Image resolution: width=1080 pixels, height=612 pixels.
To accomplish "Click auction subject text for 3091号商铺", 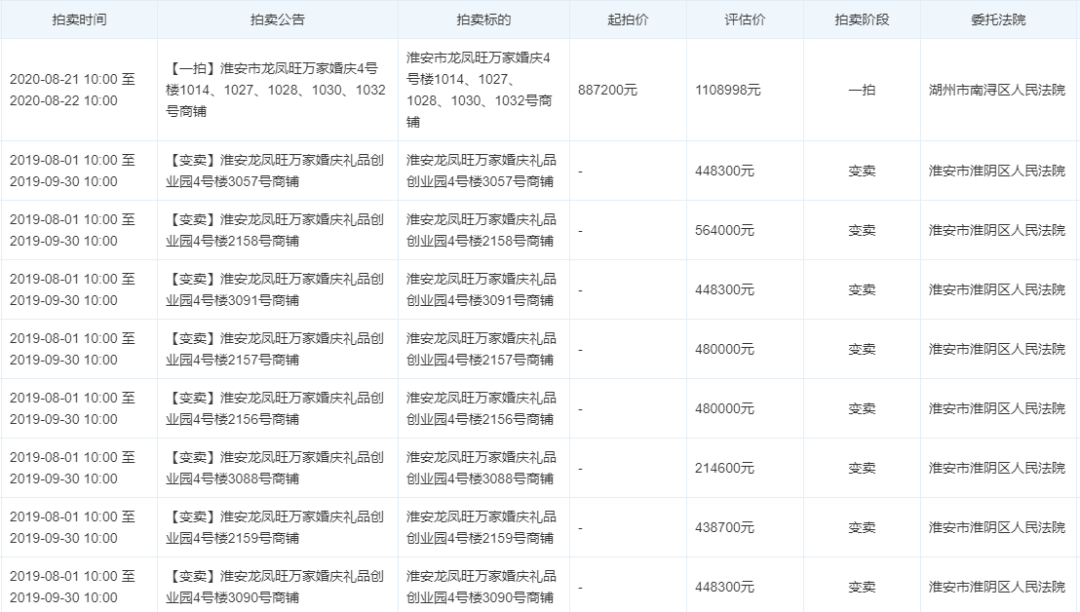I will pyautogui.click(x=481, y=290).
